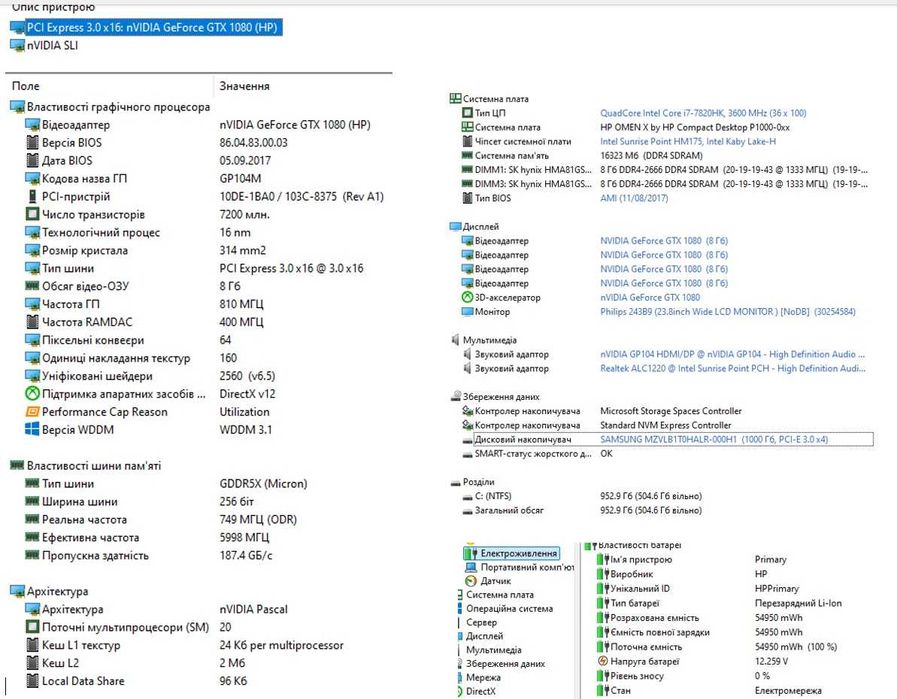Click the C: (NTFS) partition row
Screen dimensions: 897x699
pos(581,496)
